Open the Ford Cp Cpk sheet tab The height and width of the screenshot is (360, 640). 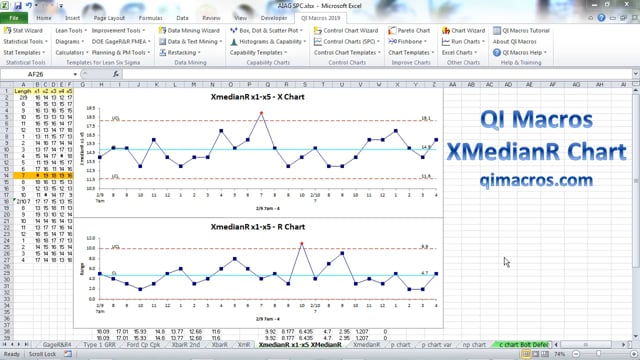click(x=143, y=345)
